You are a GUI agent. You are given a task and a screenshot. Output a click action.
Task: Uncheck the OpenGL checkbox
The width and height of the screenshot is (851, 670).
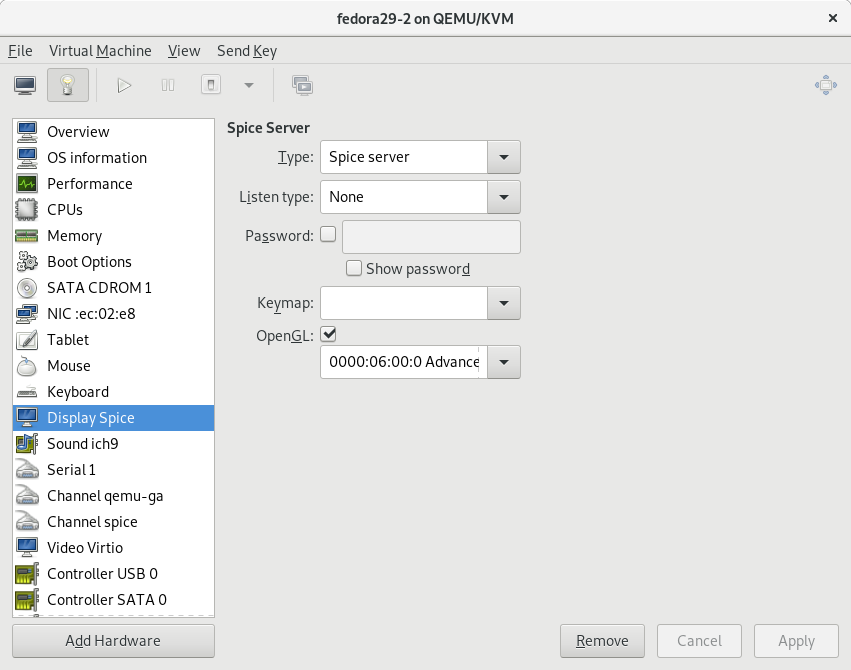[x=328, y=334]
